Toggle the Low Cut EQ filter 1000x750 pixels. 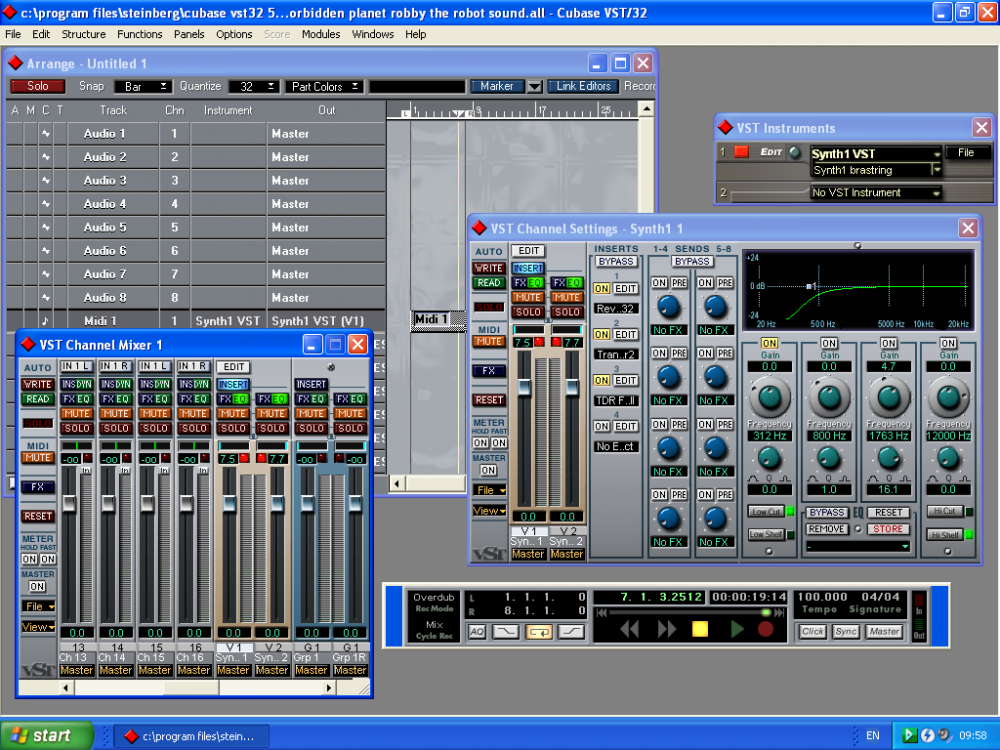(x=764, y=511)
